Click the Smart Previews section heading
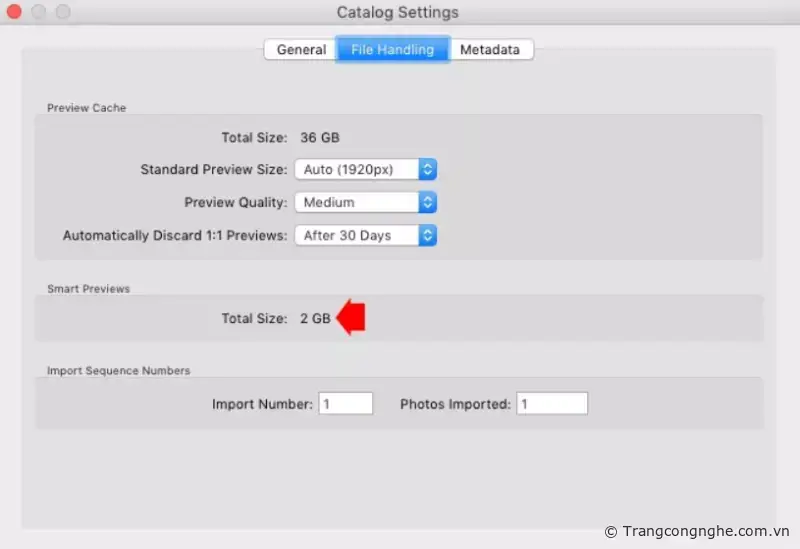Image resolution: width=800 pixels, height=549 pixels. tap(89, 289)
